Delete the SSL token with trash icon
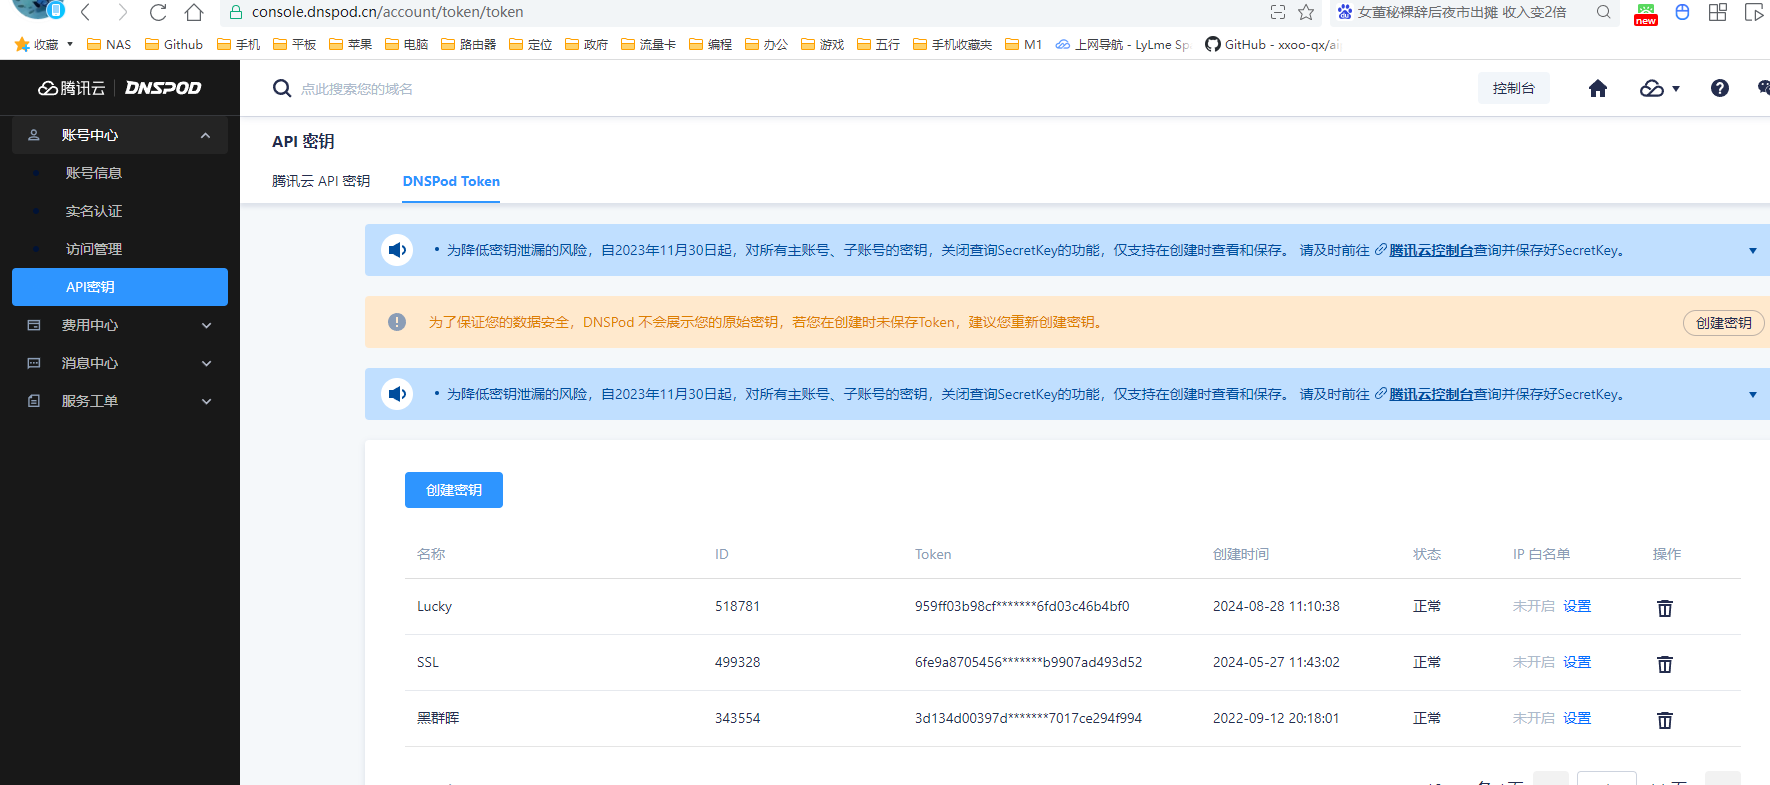The width and height of the screenshot is (1770, 785). pyautogui.click(x=1665, y=664)
